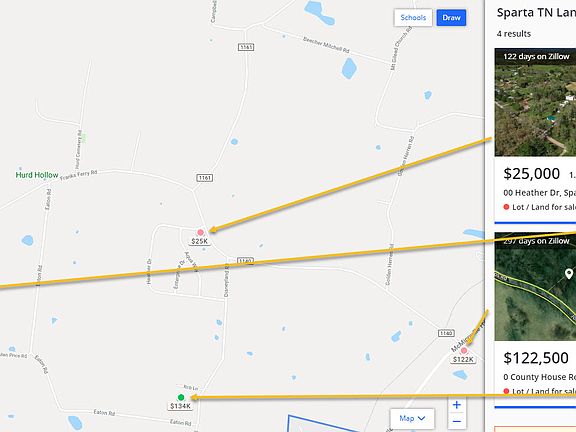Zoom in with the plus button
The image size is (576, 432).
[457, 405]
